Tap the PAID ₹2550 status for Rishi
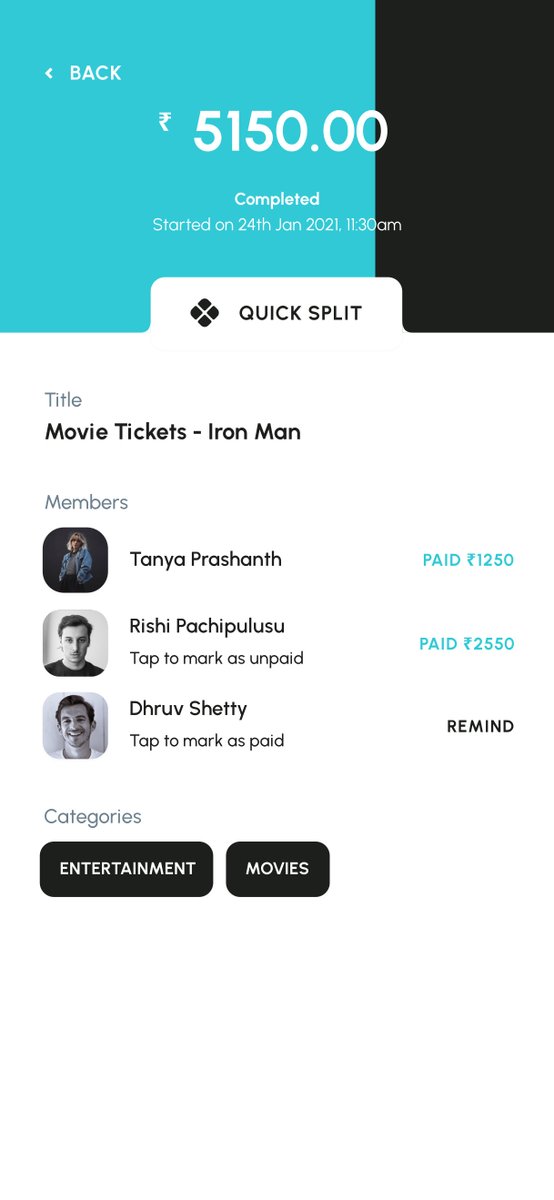 click(467, 644)
